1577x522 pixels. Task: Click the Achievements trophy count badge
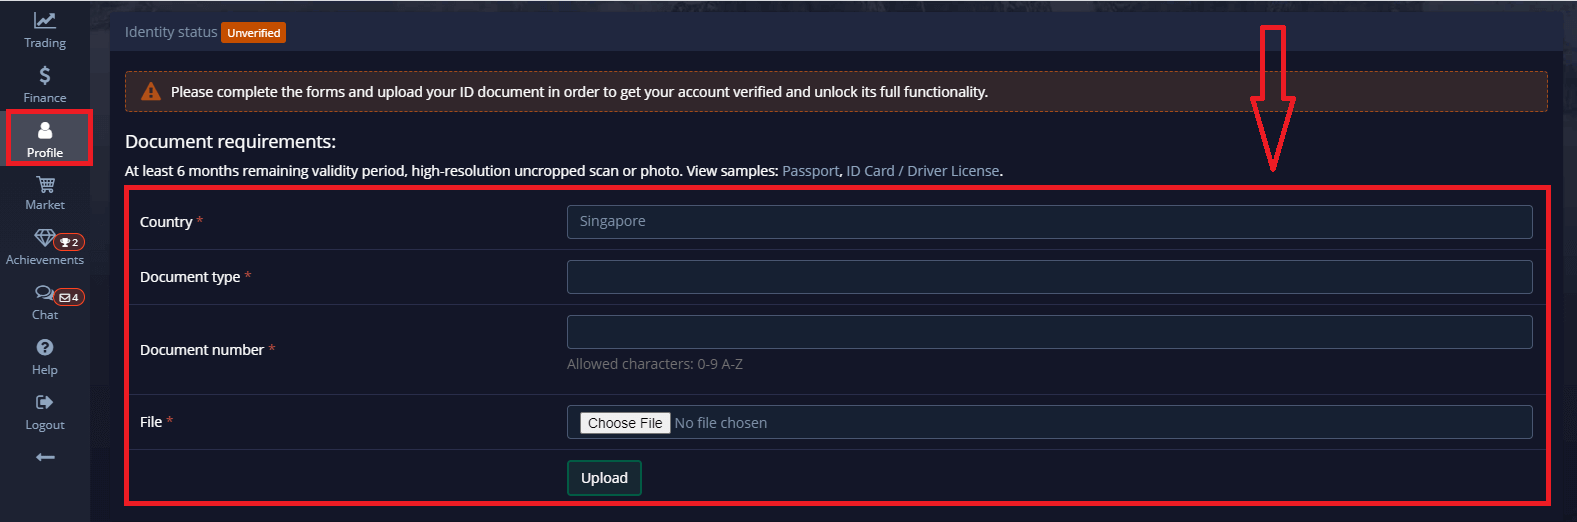(x=70, y=242)
